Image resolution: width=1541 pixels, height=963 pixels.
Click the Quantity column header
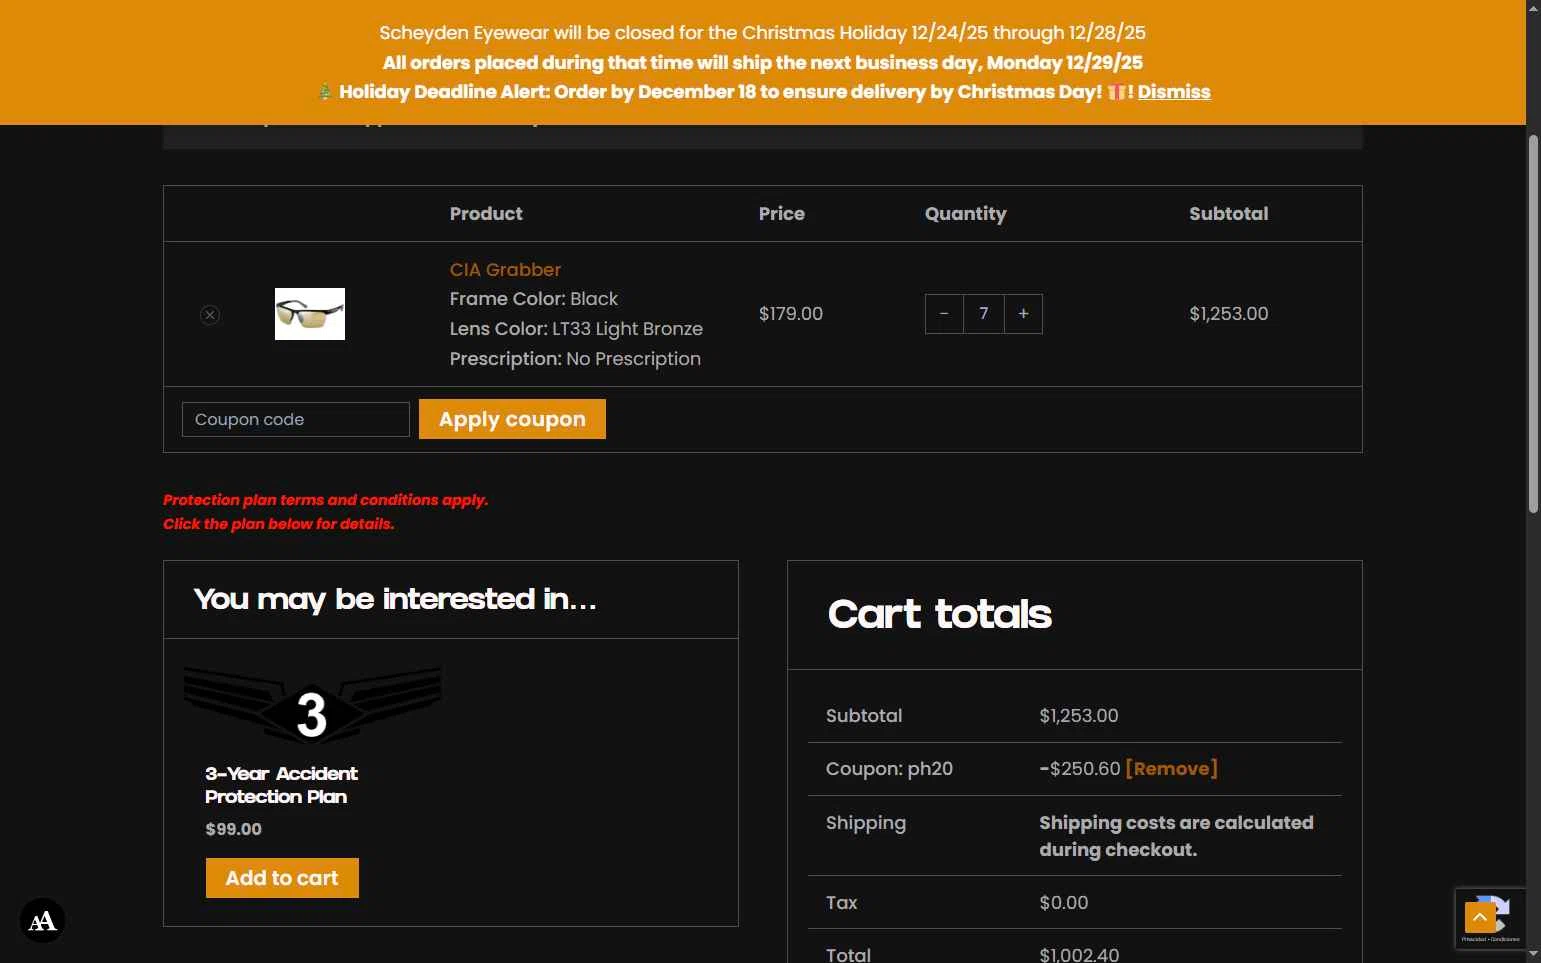pyautogui.click(x=966, y=214)
